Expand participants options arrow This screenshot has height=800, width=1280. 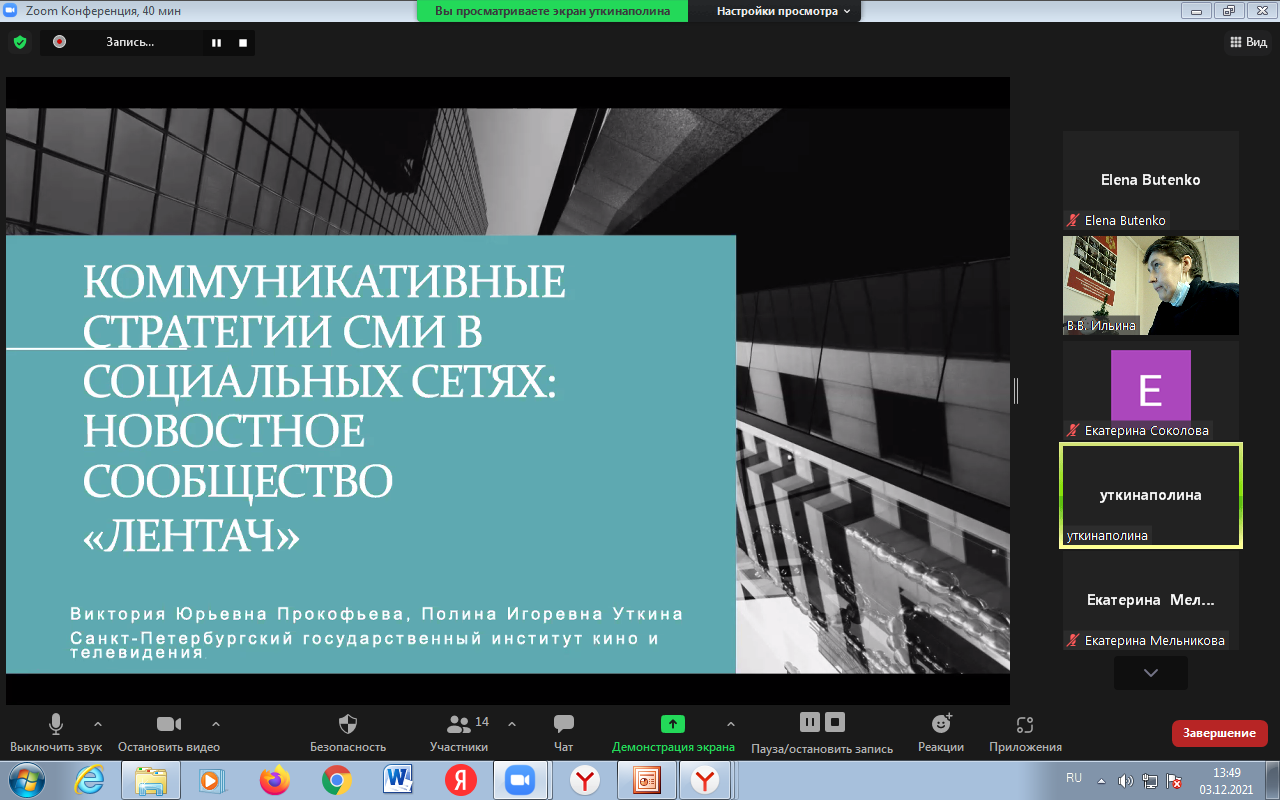pos(512,724)
